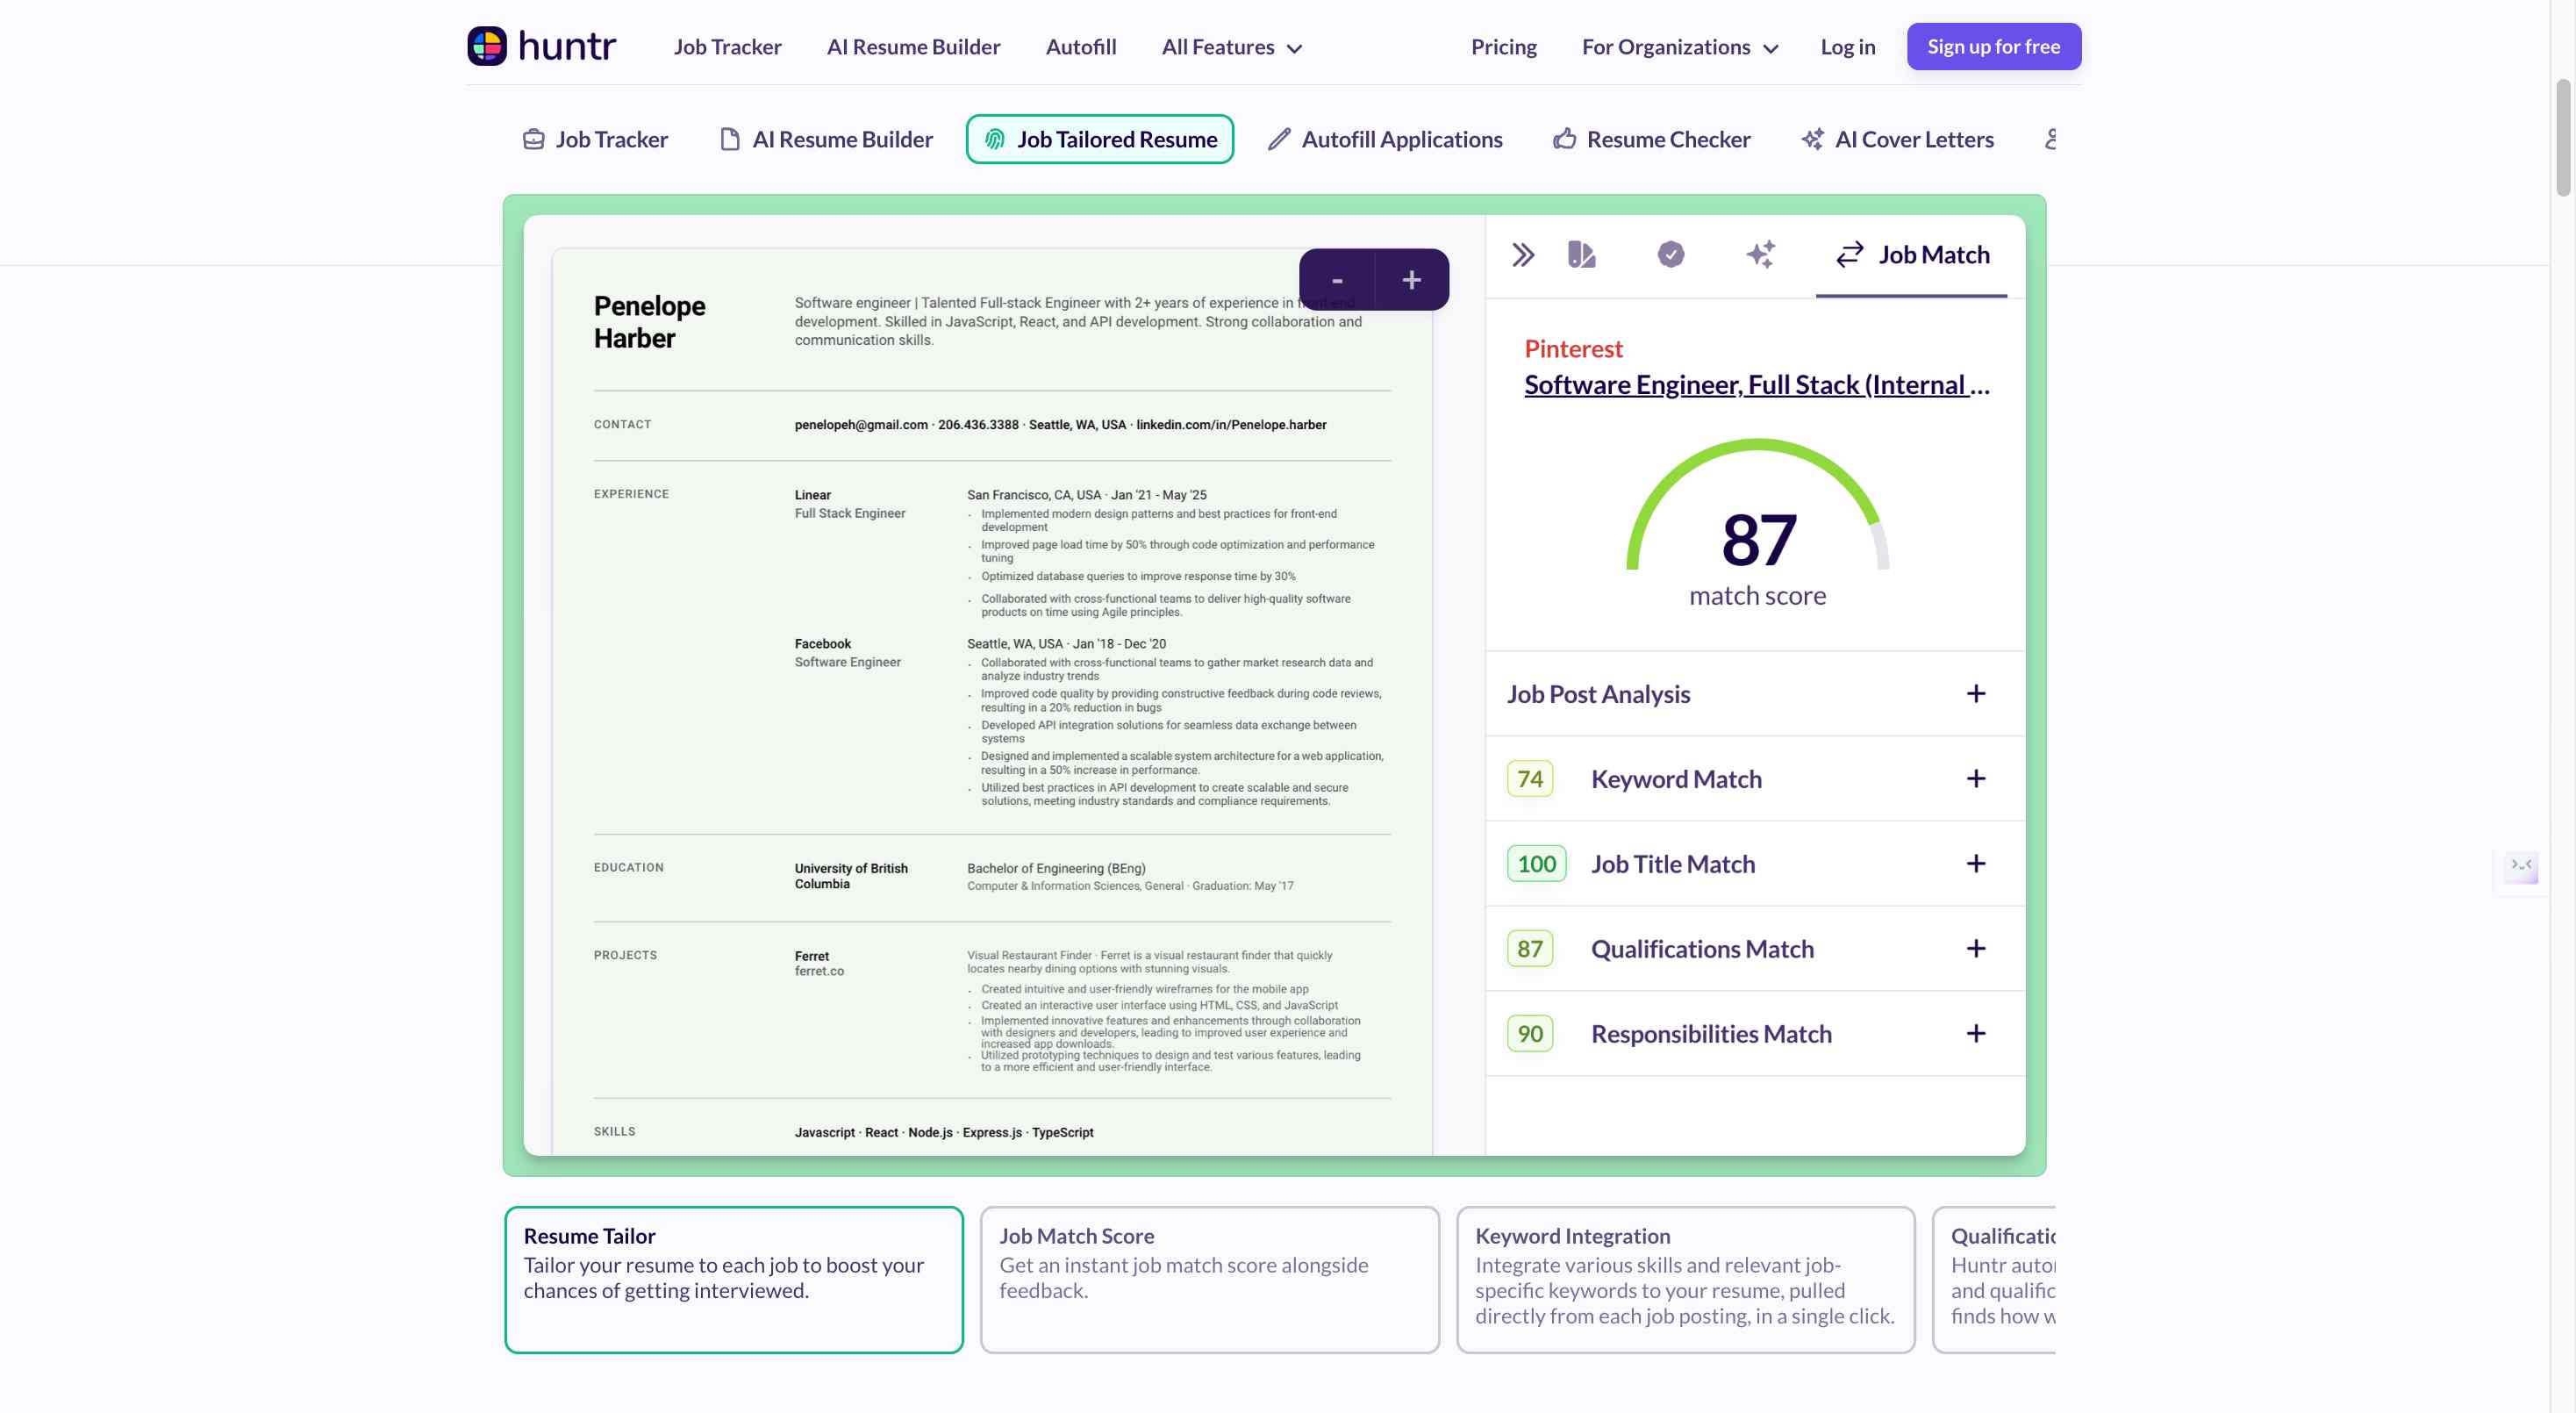Switch to the Resume Checker tab
Screen dimensions: 2576x1413
[x=1652, y=139]
